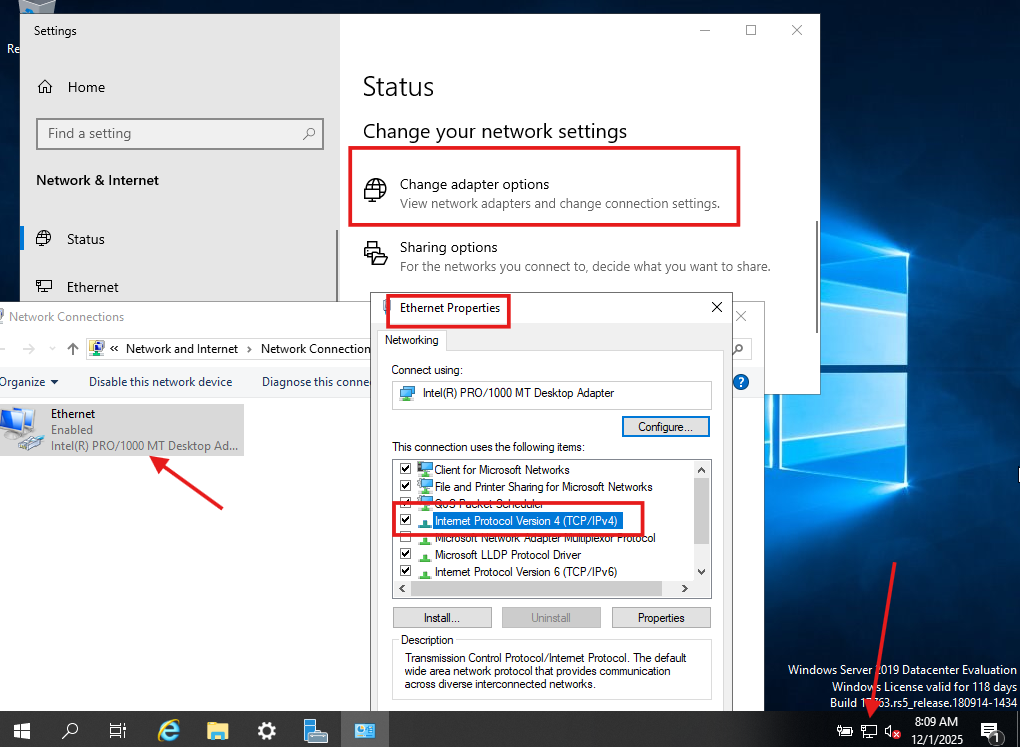
Task: Click the muted volume icon in tray
Action: pyautogui.click(x=892, y=731)
